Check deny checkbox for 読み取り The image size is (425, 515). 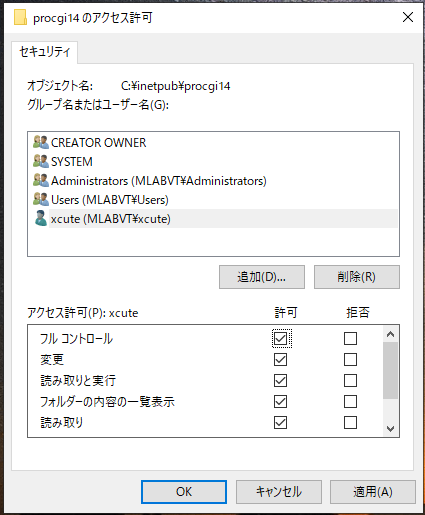coord(350,422)
